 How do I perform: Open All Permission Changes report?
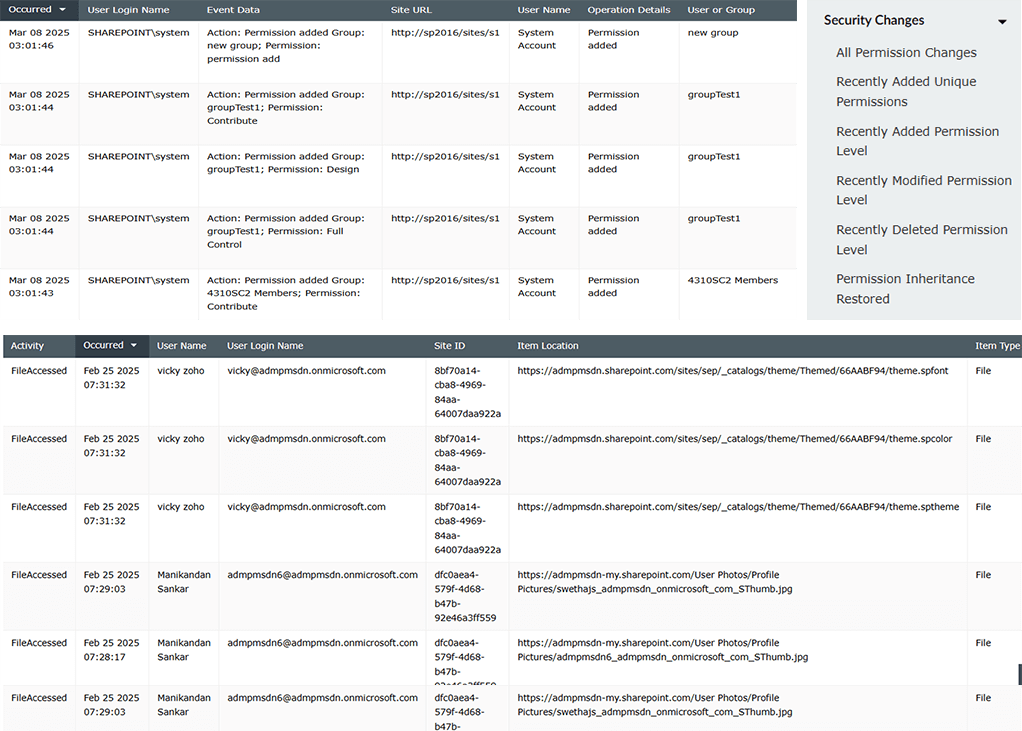(906, 53)
